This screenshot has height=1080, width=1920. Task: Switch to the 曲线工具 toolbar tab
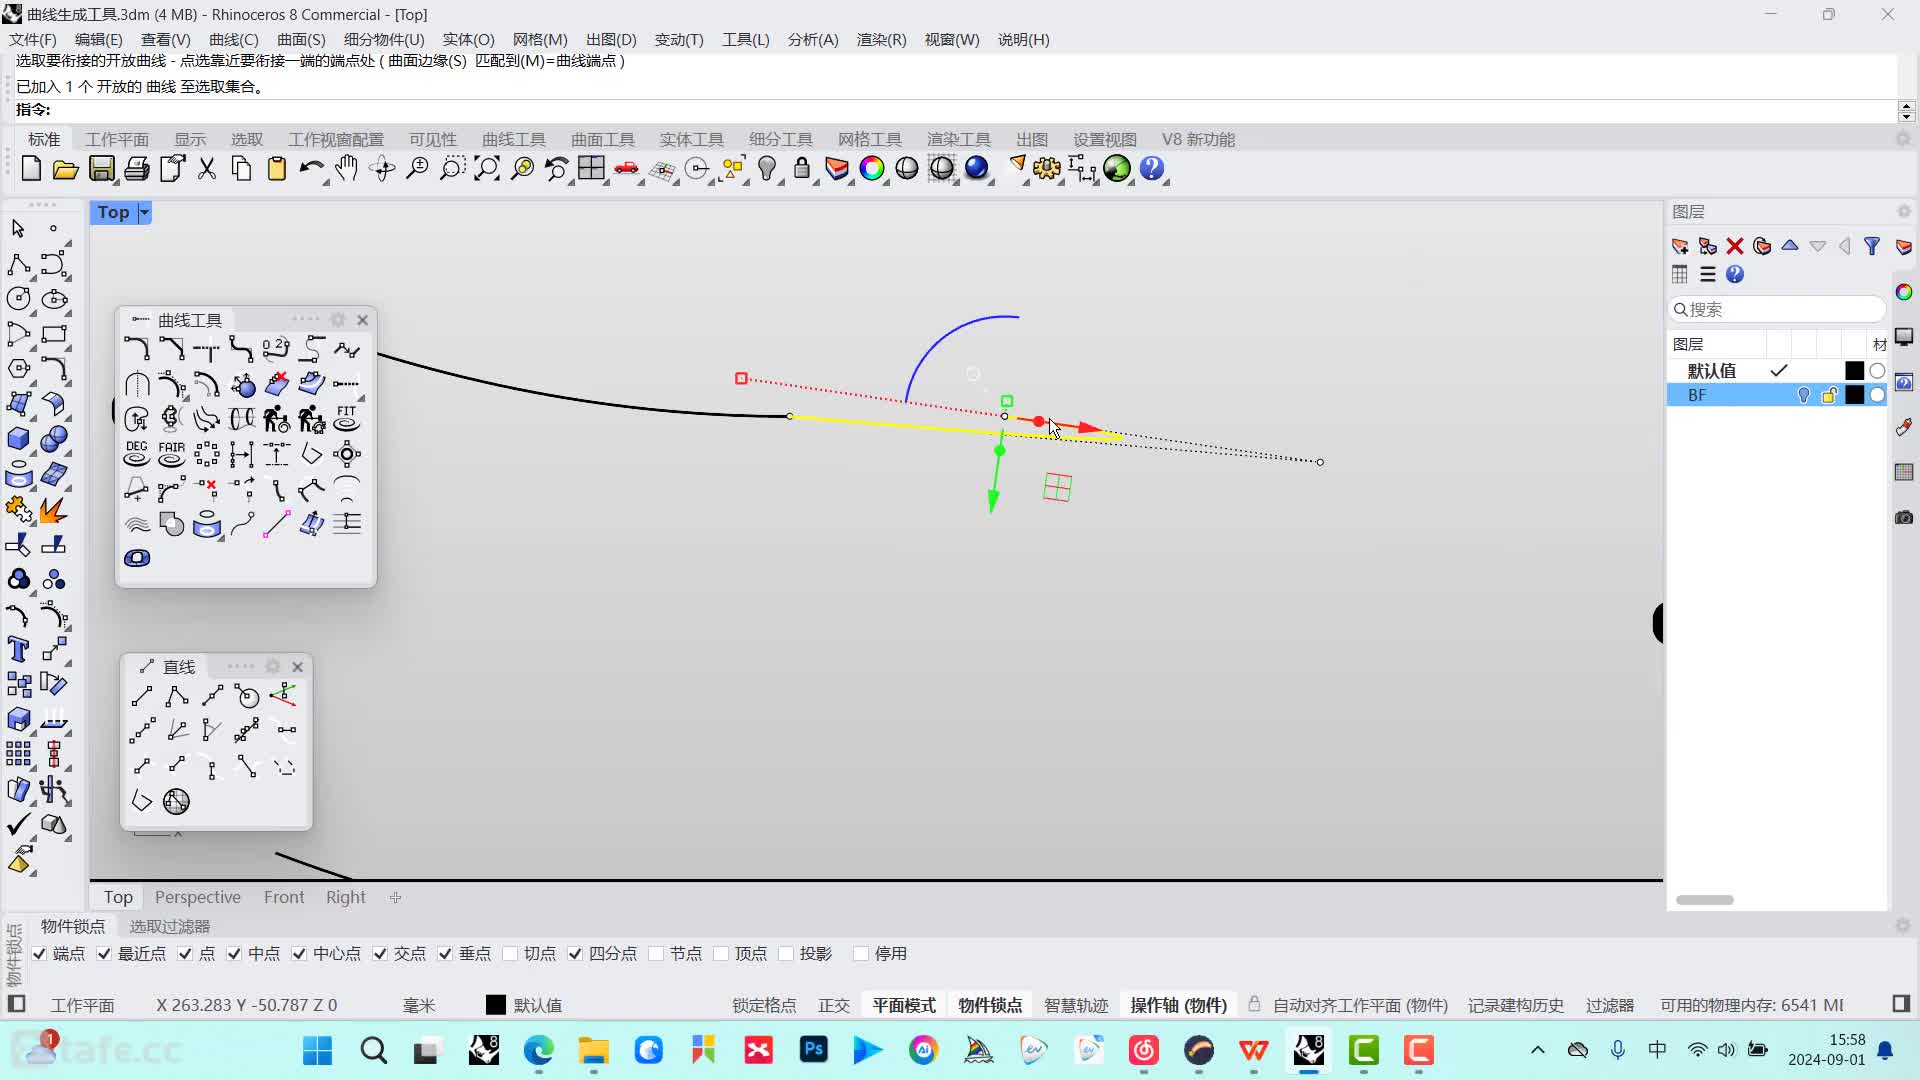[514, 140]
